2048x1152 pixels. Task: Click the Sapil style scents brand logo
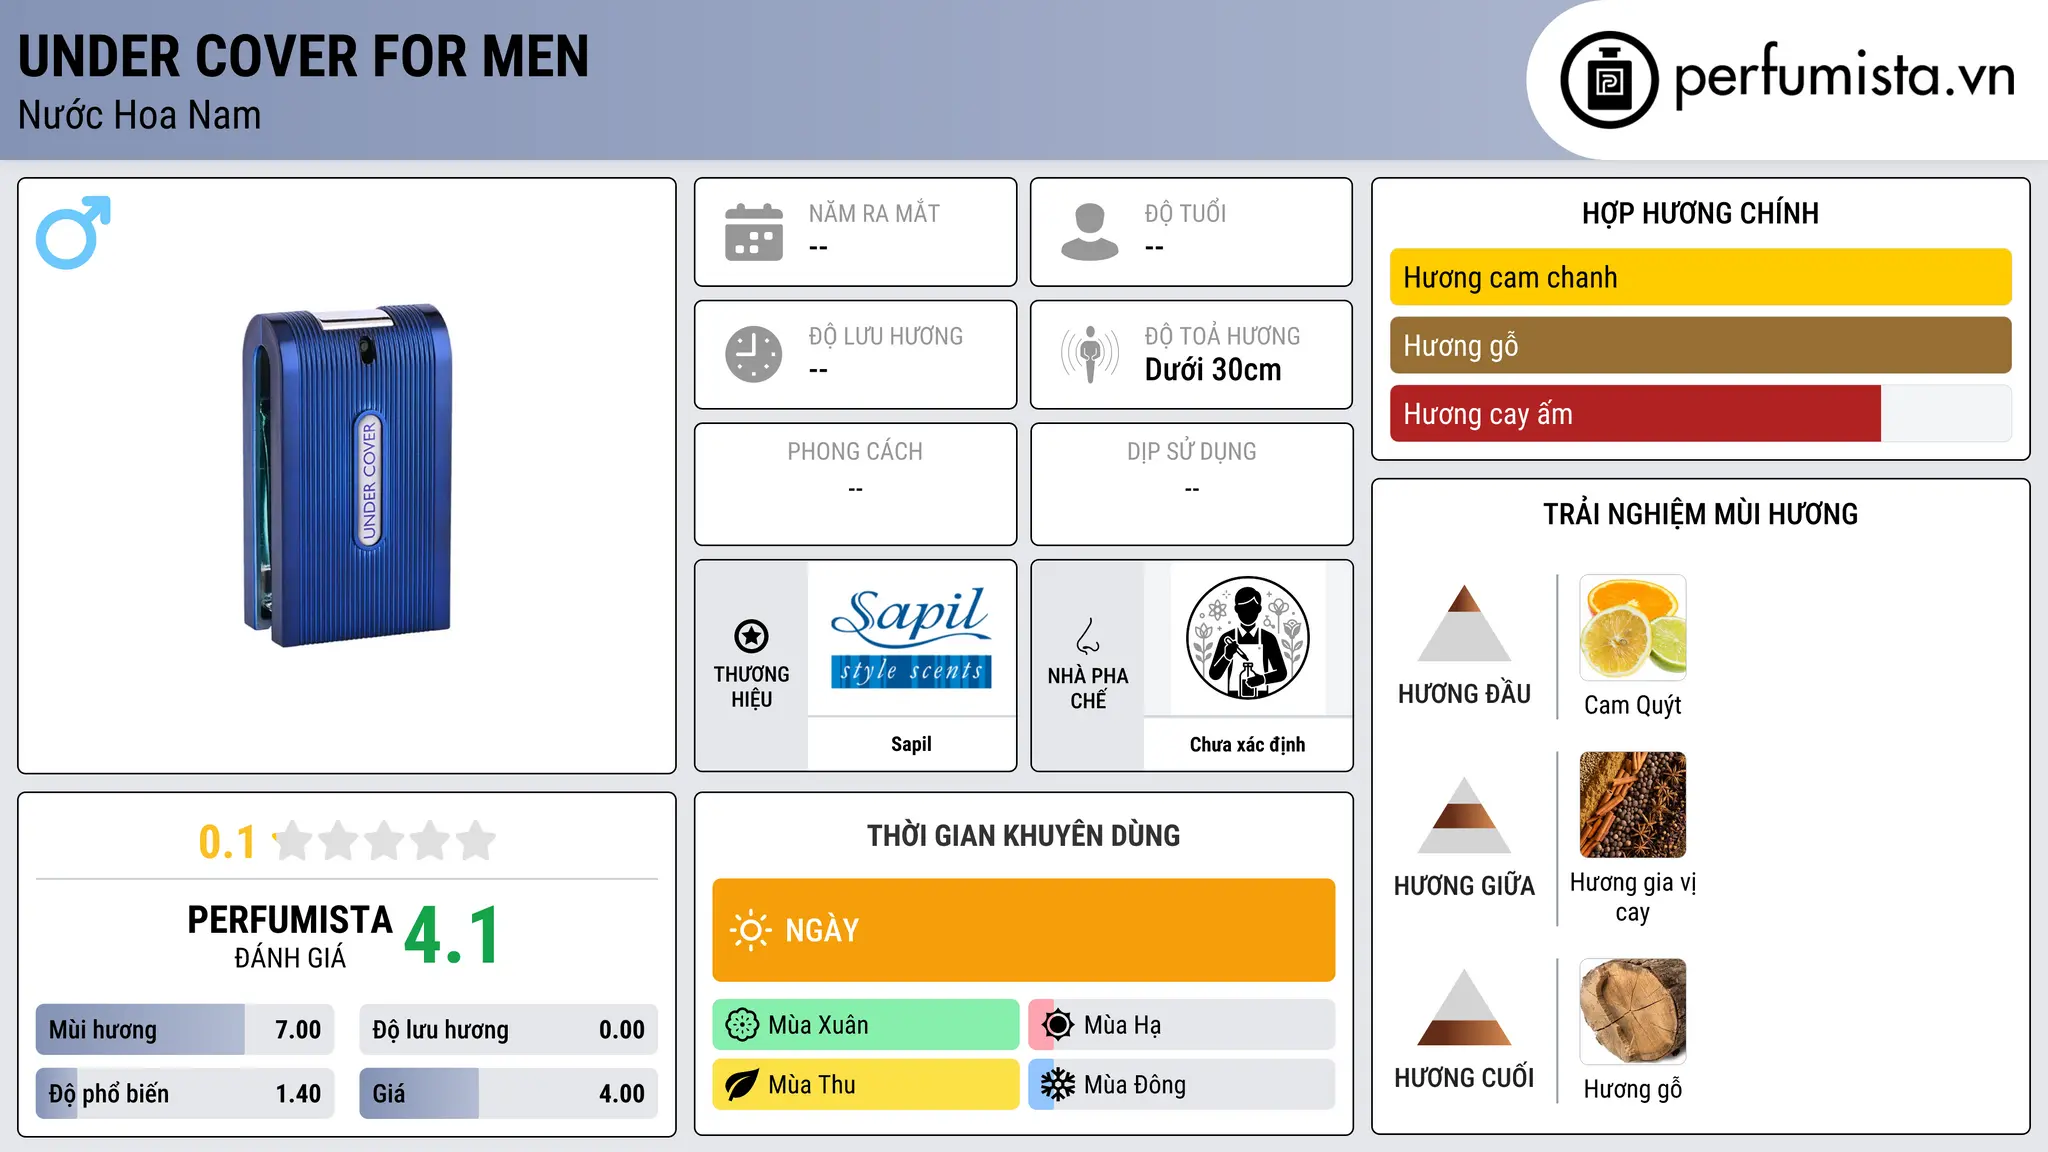click(x=911, y=638)
